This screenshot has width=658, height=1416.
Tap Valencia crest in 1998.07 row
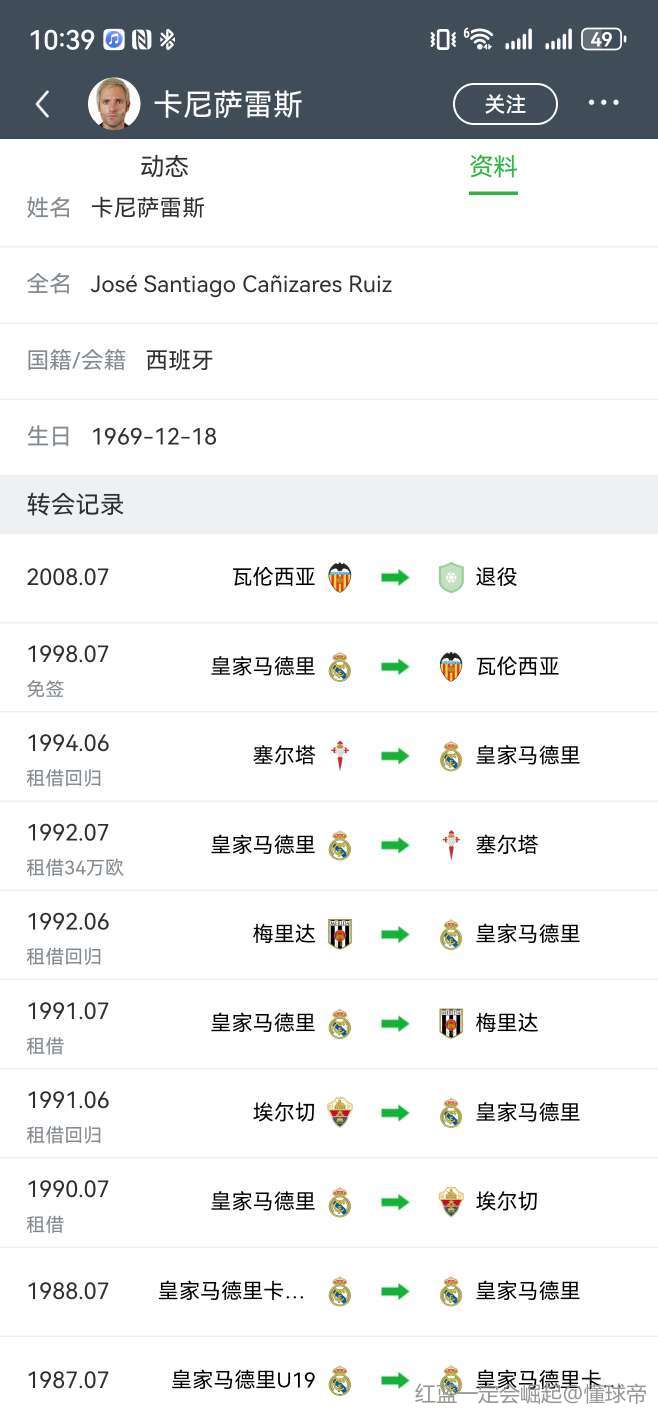tap(451, 667)
